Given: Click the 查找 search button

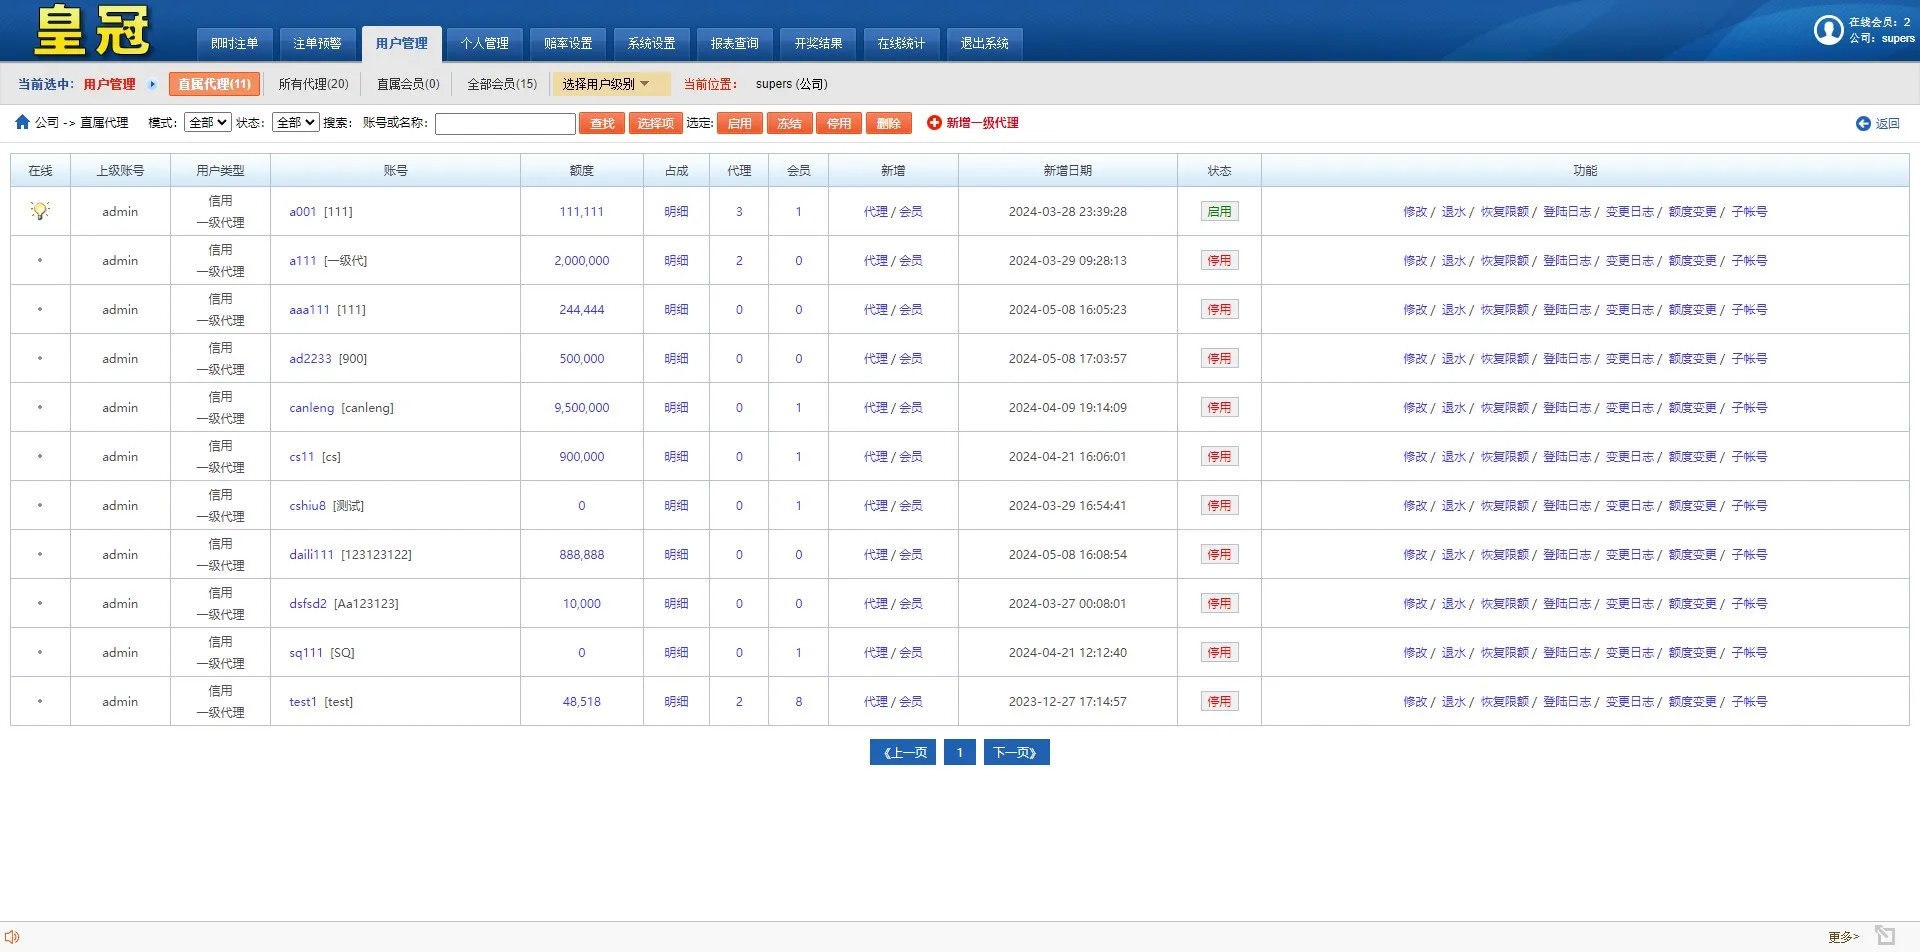Looking at the screenshot, I should (601, 123).
